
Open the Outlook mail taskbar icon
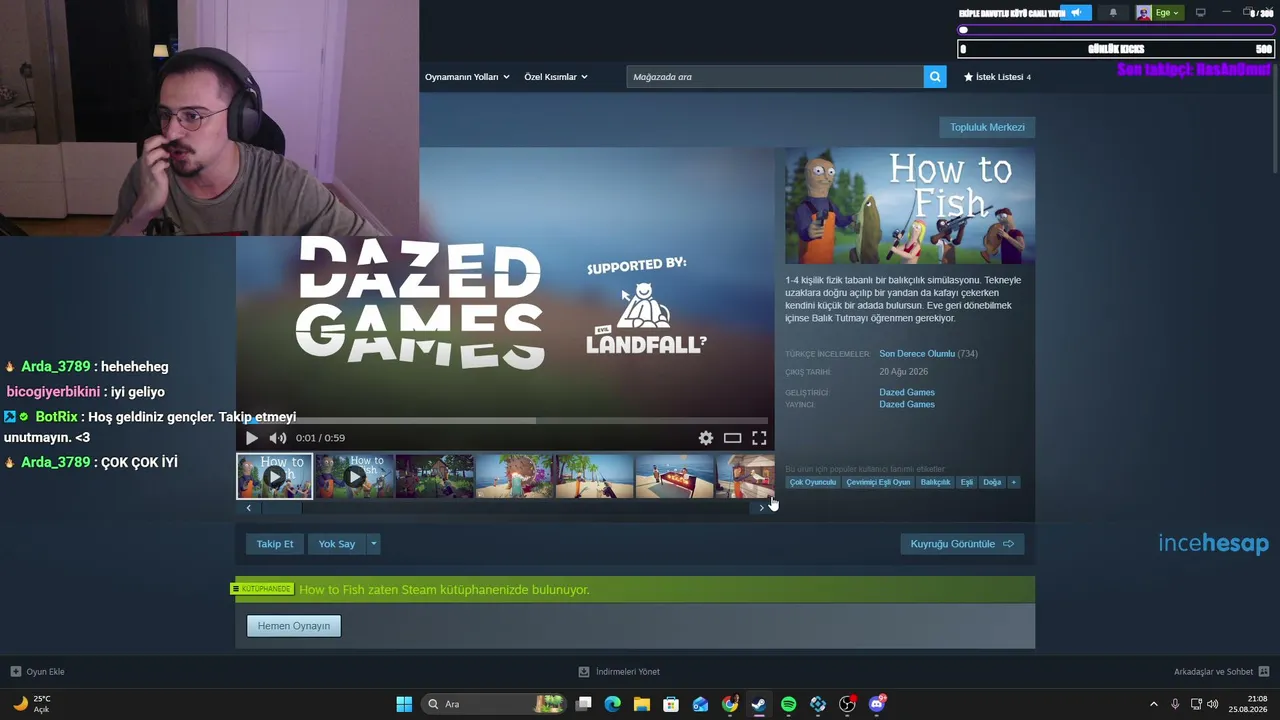701,704
